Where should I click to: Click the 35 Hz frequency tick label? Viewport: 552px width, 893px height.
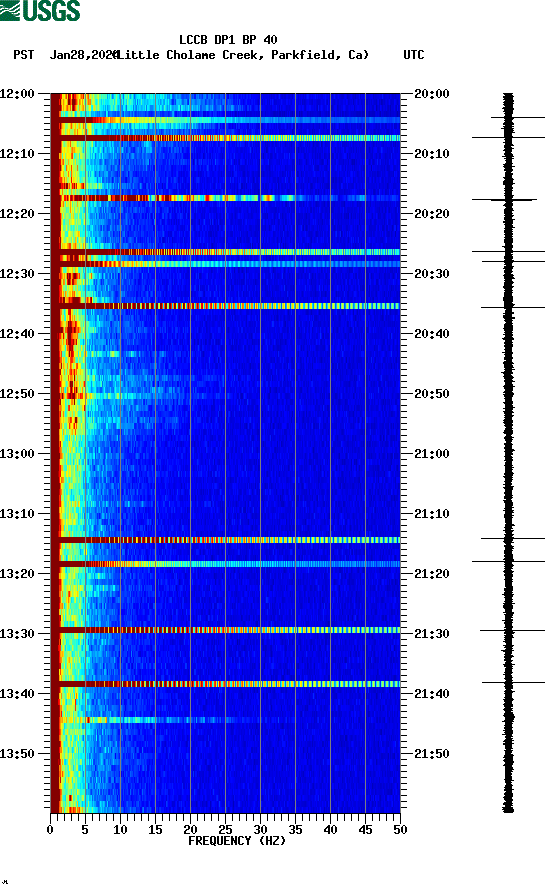point(295,830)
